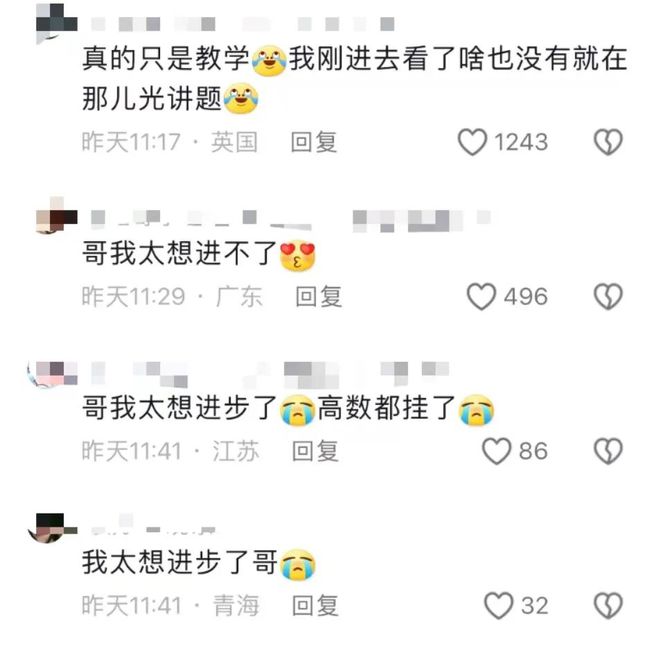Dislike the comment posted from 江苏

pyautogui.click(x=608, y=451)
